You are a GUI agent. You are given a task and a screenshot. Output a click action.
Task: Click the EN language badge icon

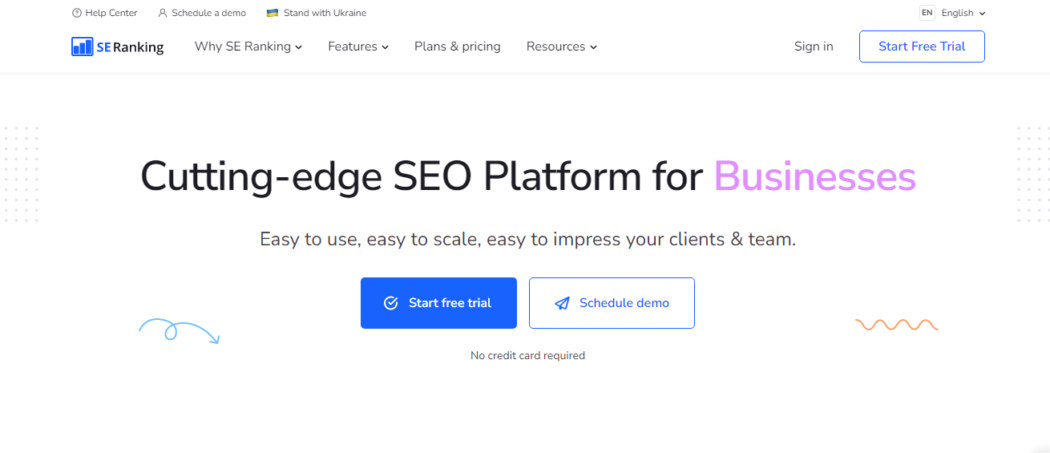927,13
